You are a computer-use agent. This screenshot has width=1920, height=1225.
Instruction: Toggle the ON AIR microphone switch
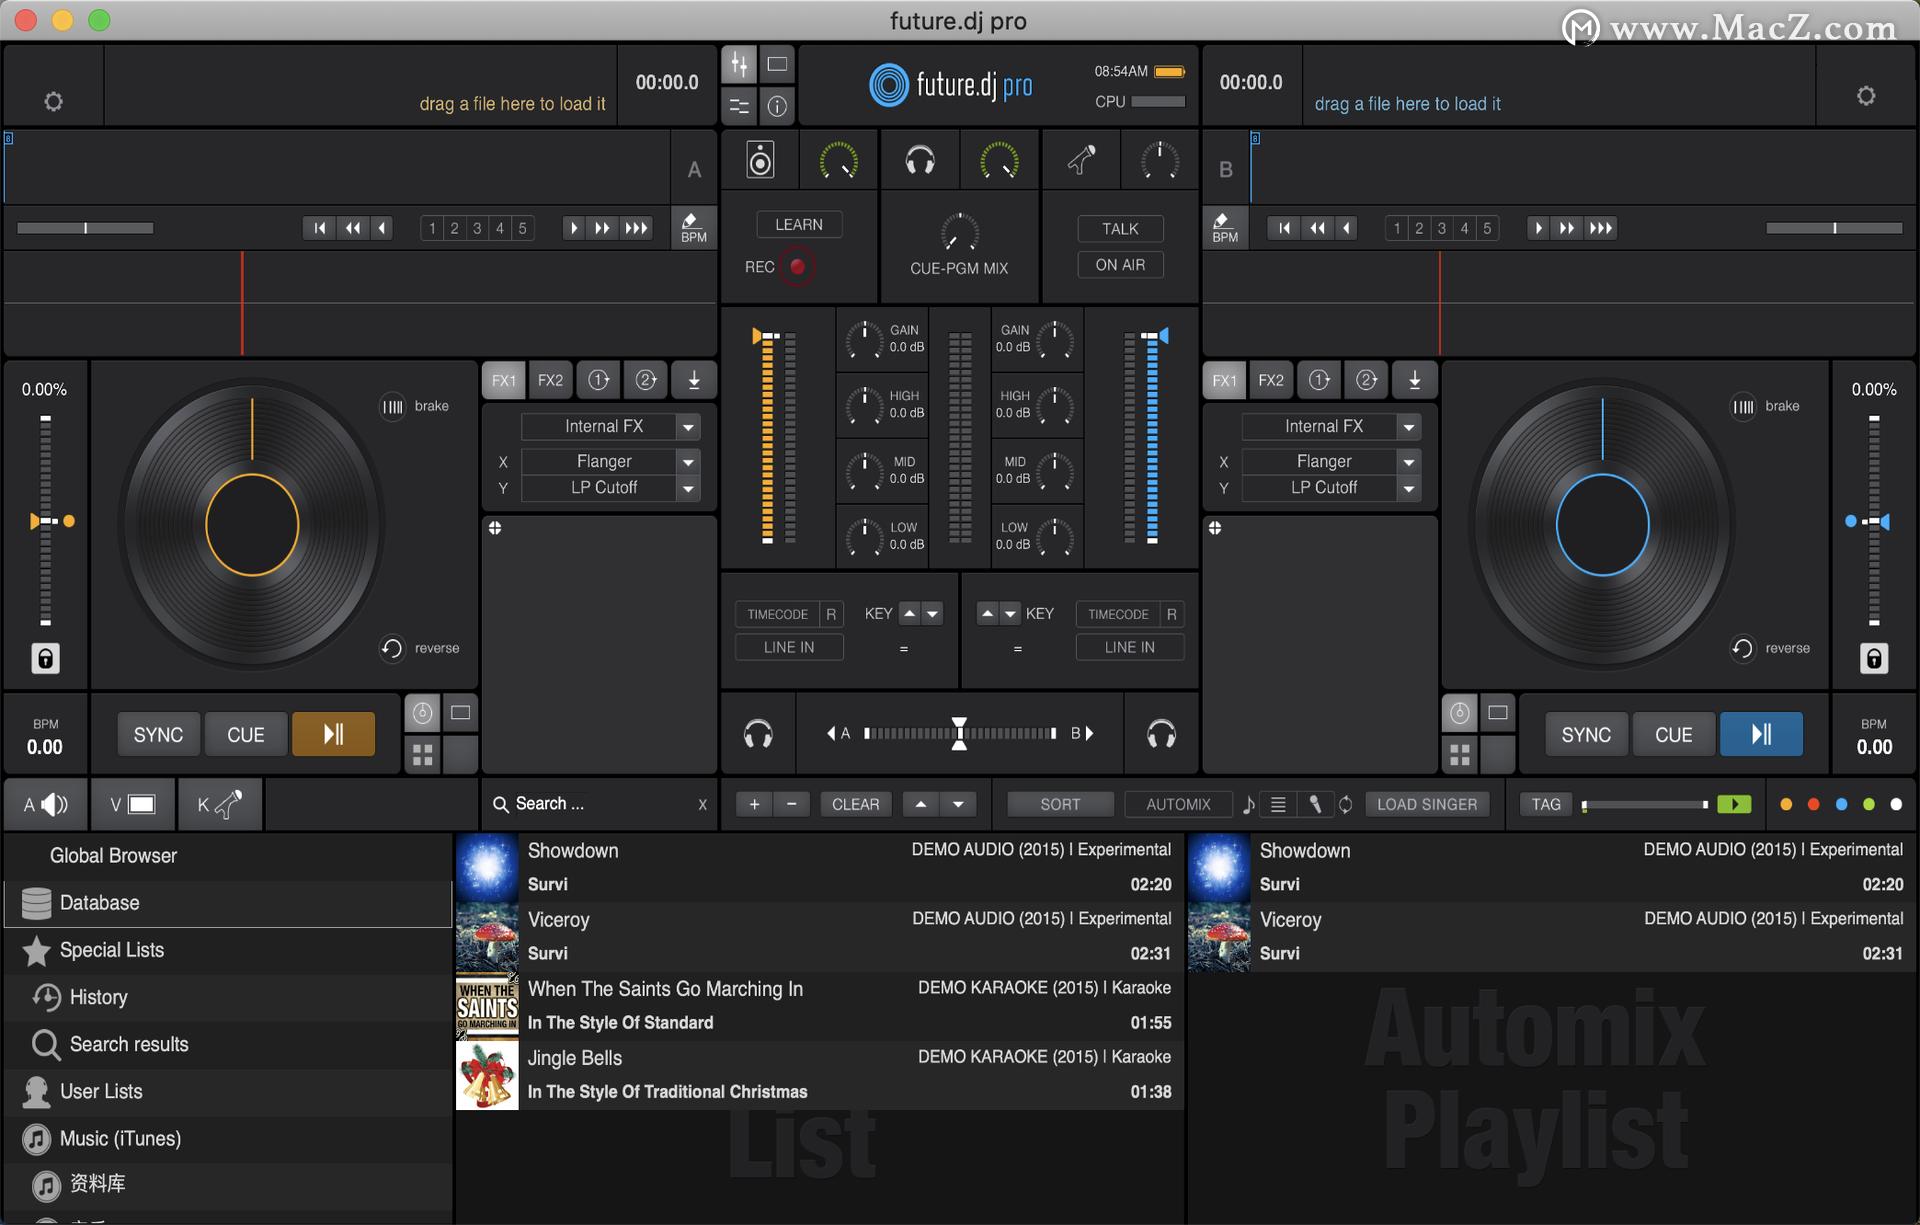point(1120,264)
